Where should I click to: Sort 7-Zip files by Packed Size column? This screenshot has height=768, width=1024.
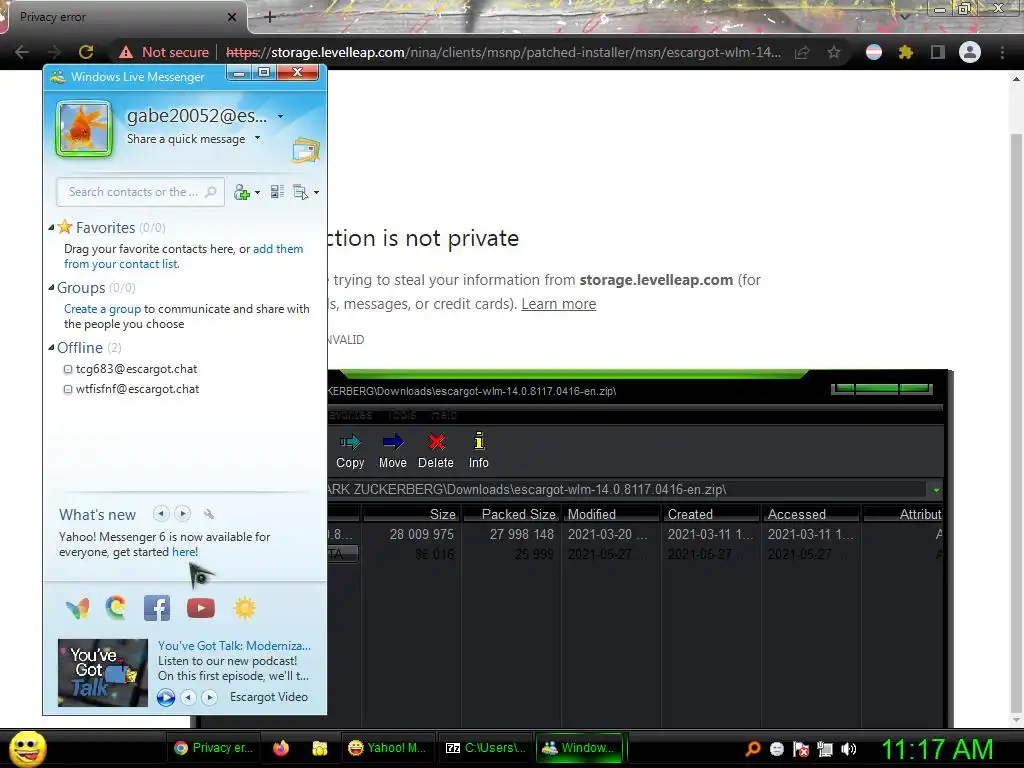point(512,515)
